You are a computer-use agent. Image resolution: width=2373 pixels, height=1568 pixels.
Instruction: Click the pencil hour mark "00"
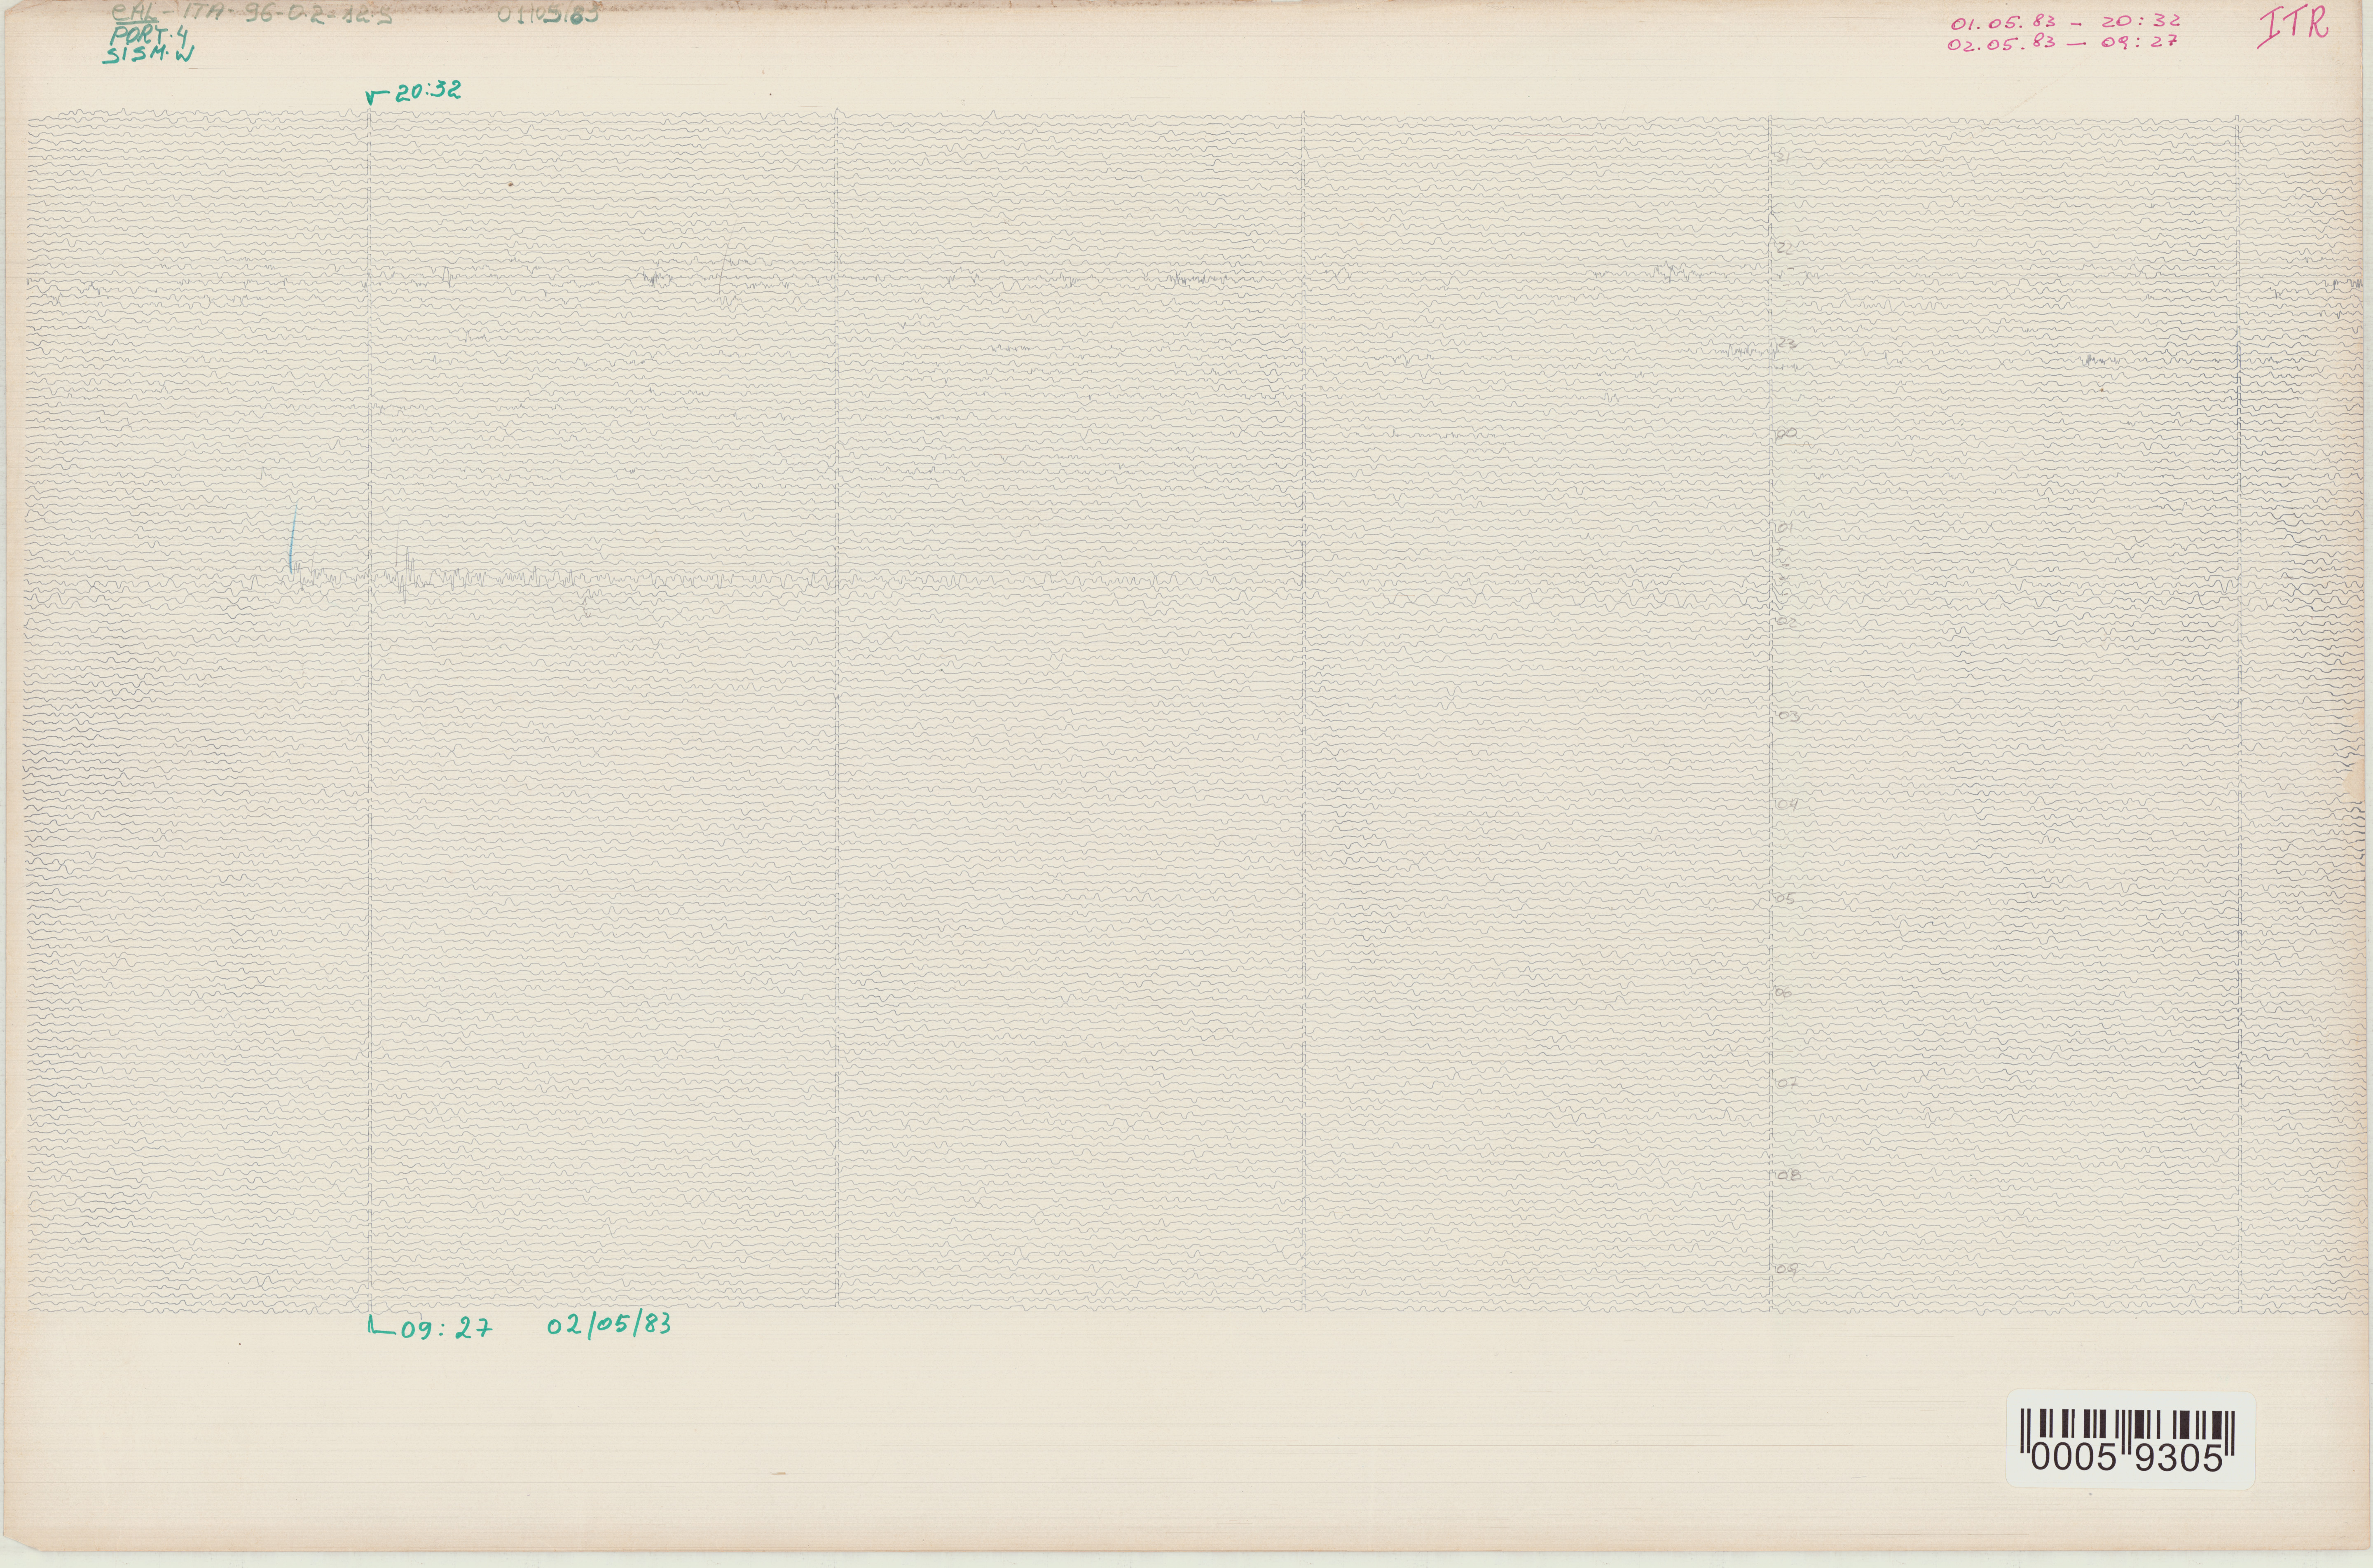[x=1787, y=434]
